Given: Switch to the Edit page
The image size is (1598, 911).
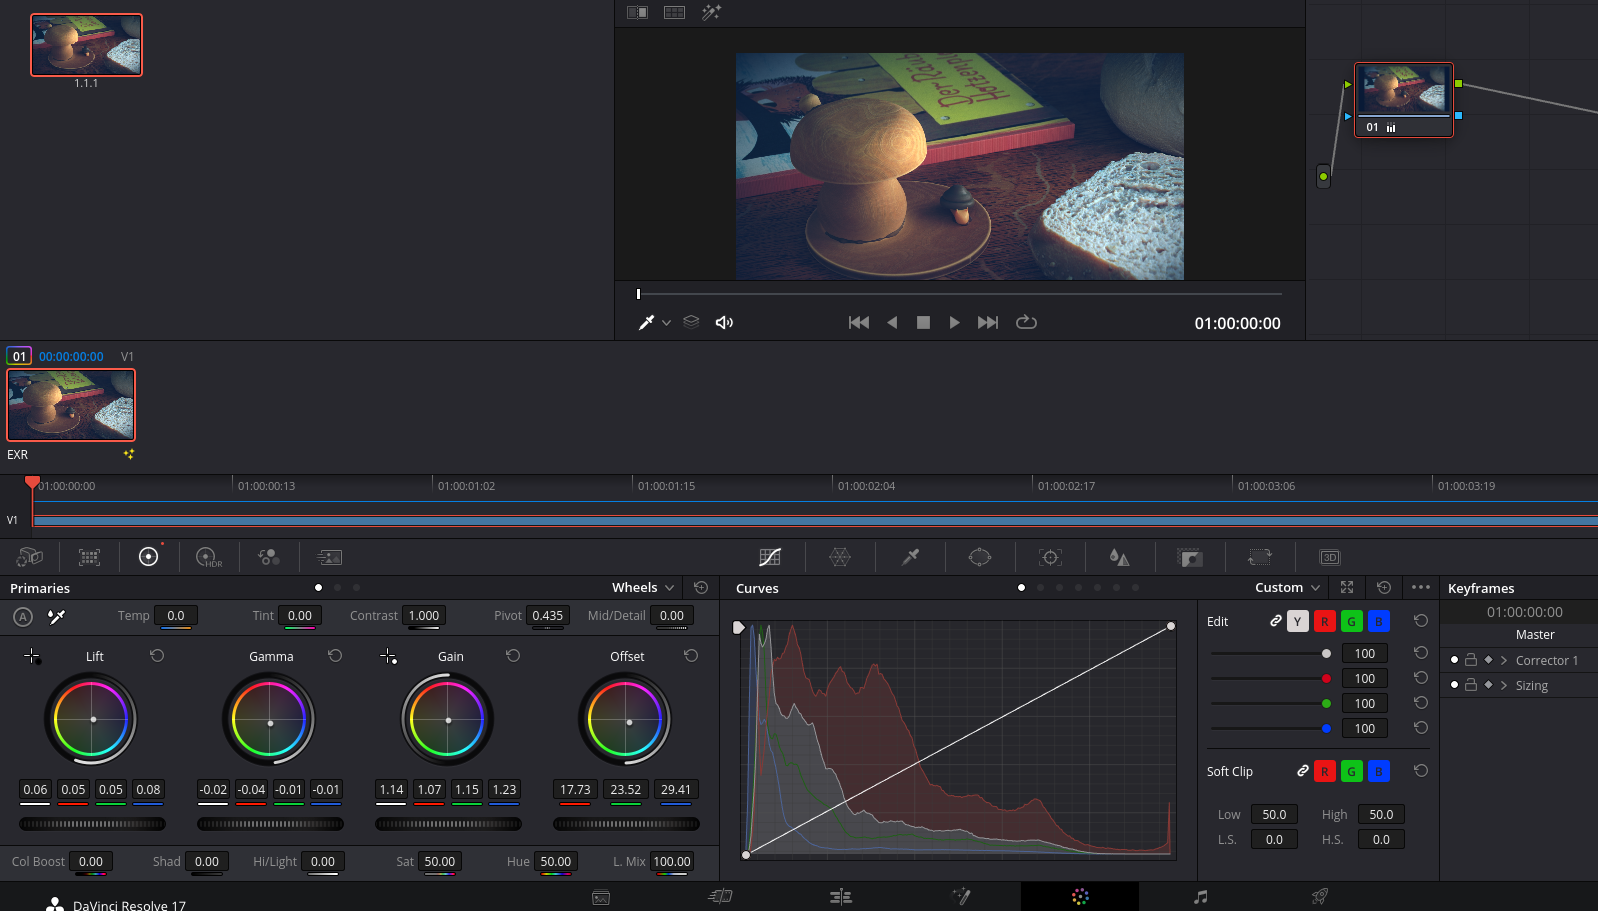Looking at the screenshot, I should click(841, 897).
